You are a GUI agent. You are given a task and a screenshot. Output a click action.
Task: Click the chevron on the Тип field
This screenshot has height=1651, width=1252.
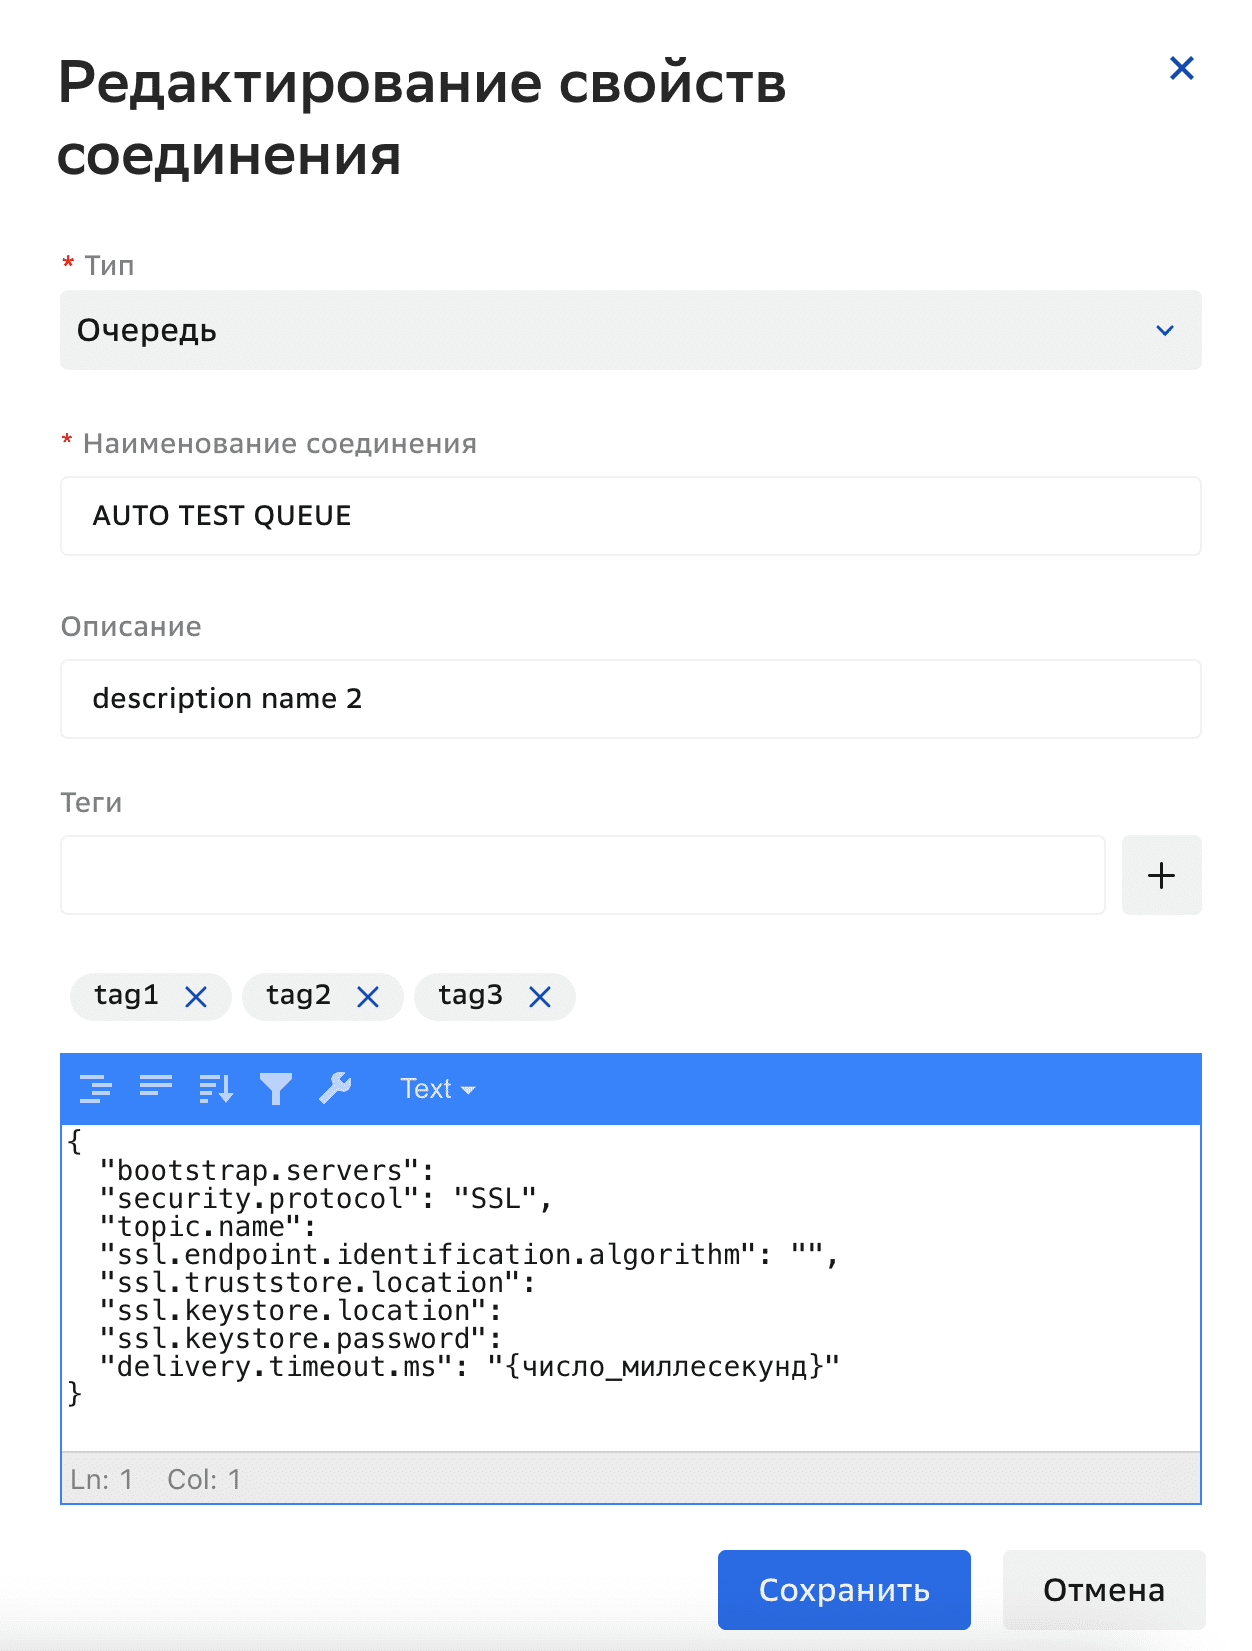(x=1162, y=330)
